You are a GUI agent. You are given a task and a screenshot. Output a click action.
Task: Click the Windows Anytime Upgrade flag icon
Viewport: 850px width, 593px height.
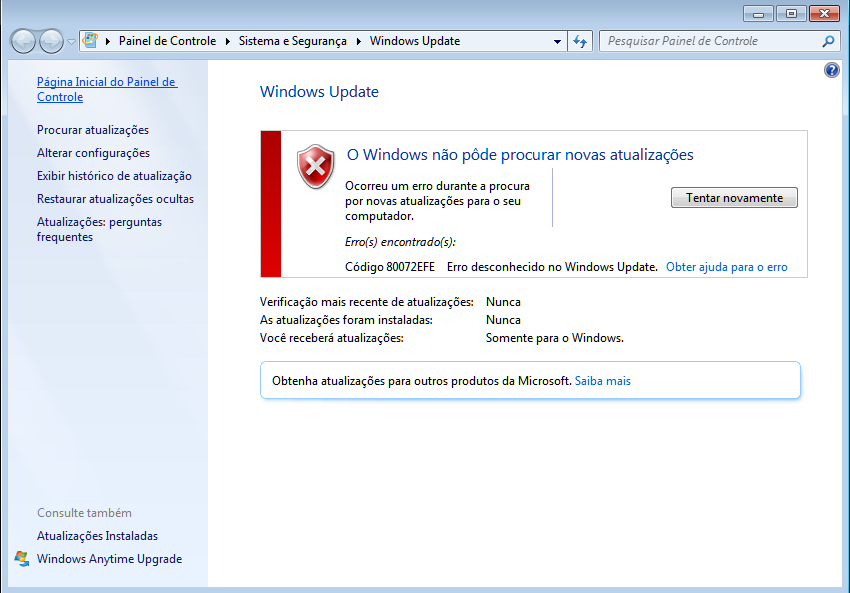[x=22, y=559]
